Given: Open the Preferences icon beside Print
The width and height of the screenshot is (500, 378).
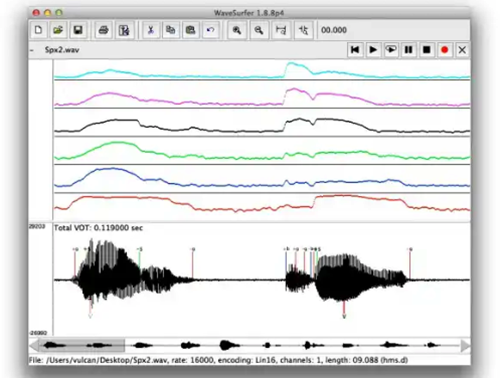Looking at the screenshot, I should click(x=124, y=30).
